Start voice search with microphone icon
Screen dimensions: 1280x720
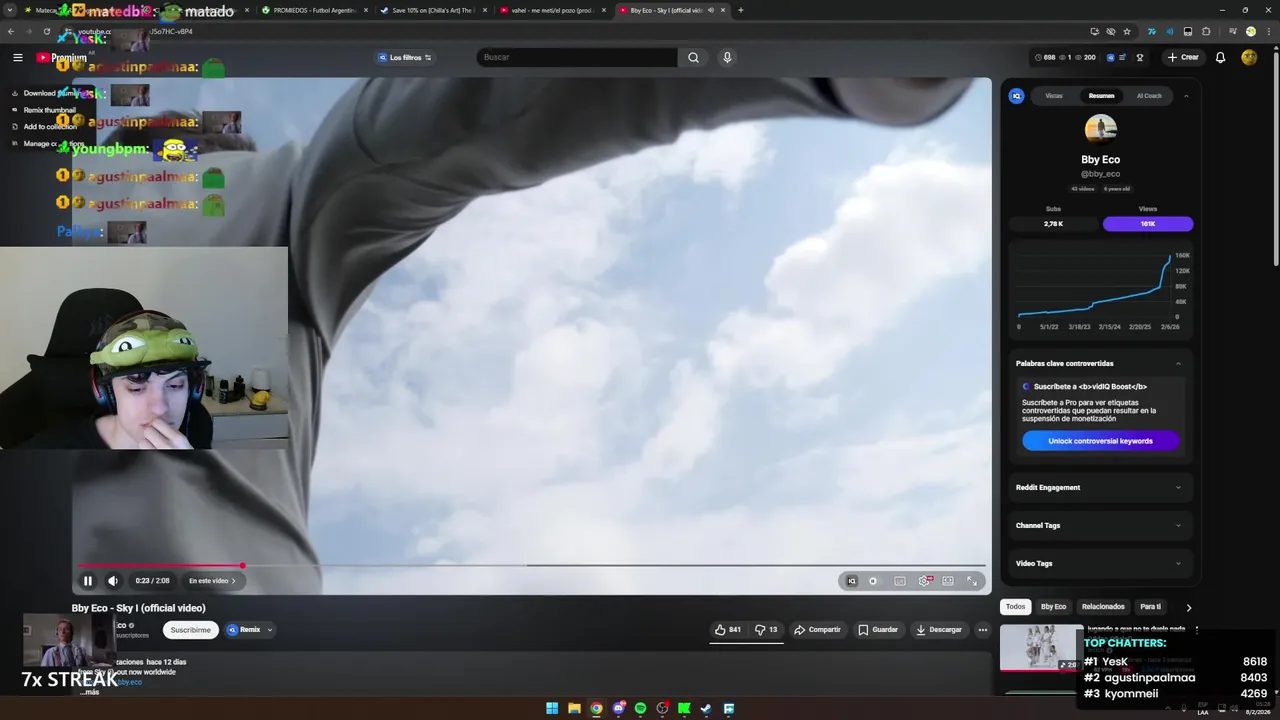tap(727, 57)
